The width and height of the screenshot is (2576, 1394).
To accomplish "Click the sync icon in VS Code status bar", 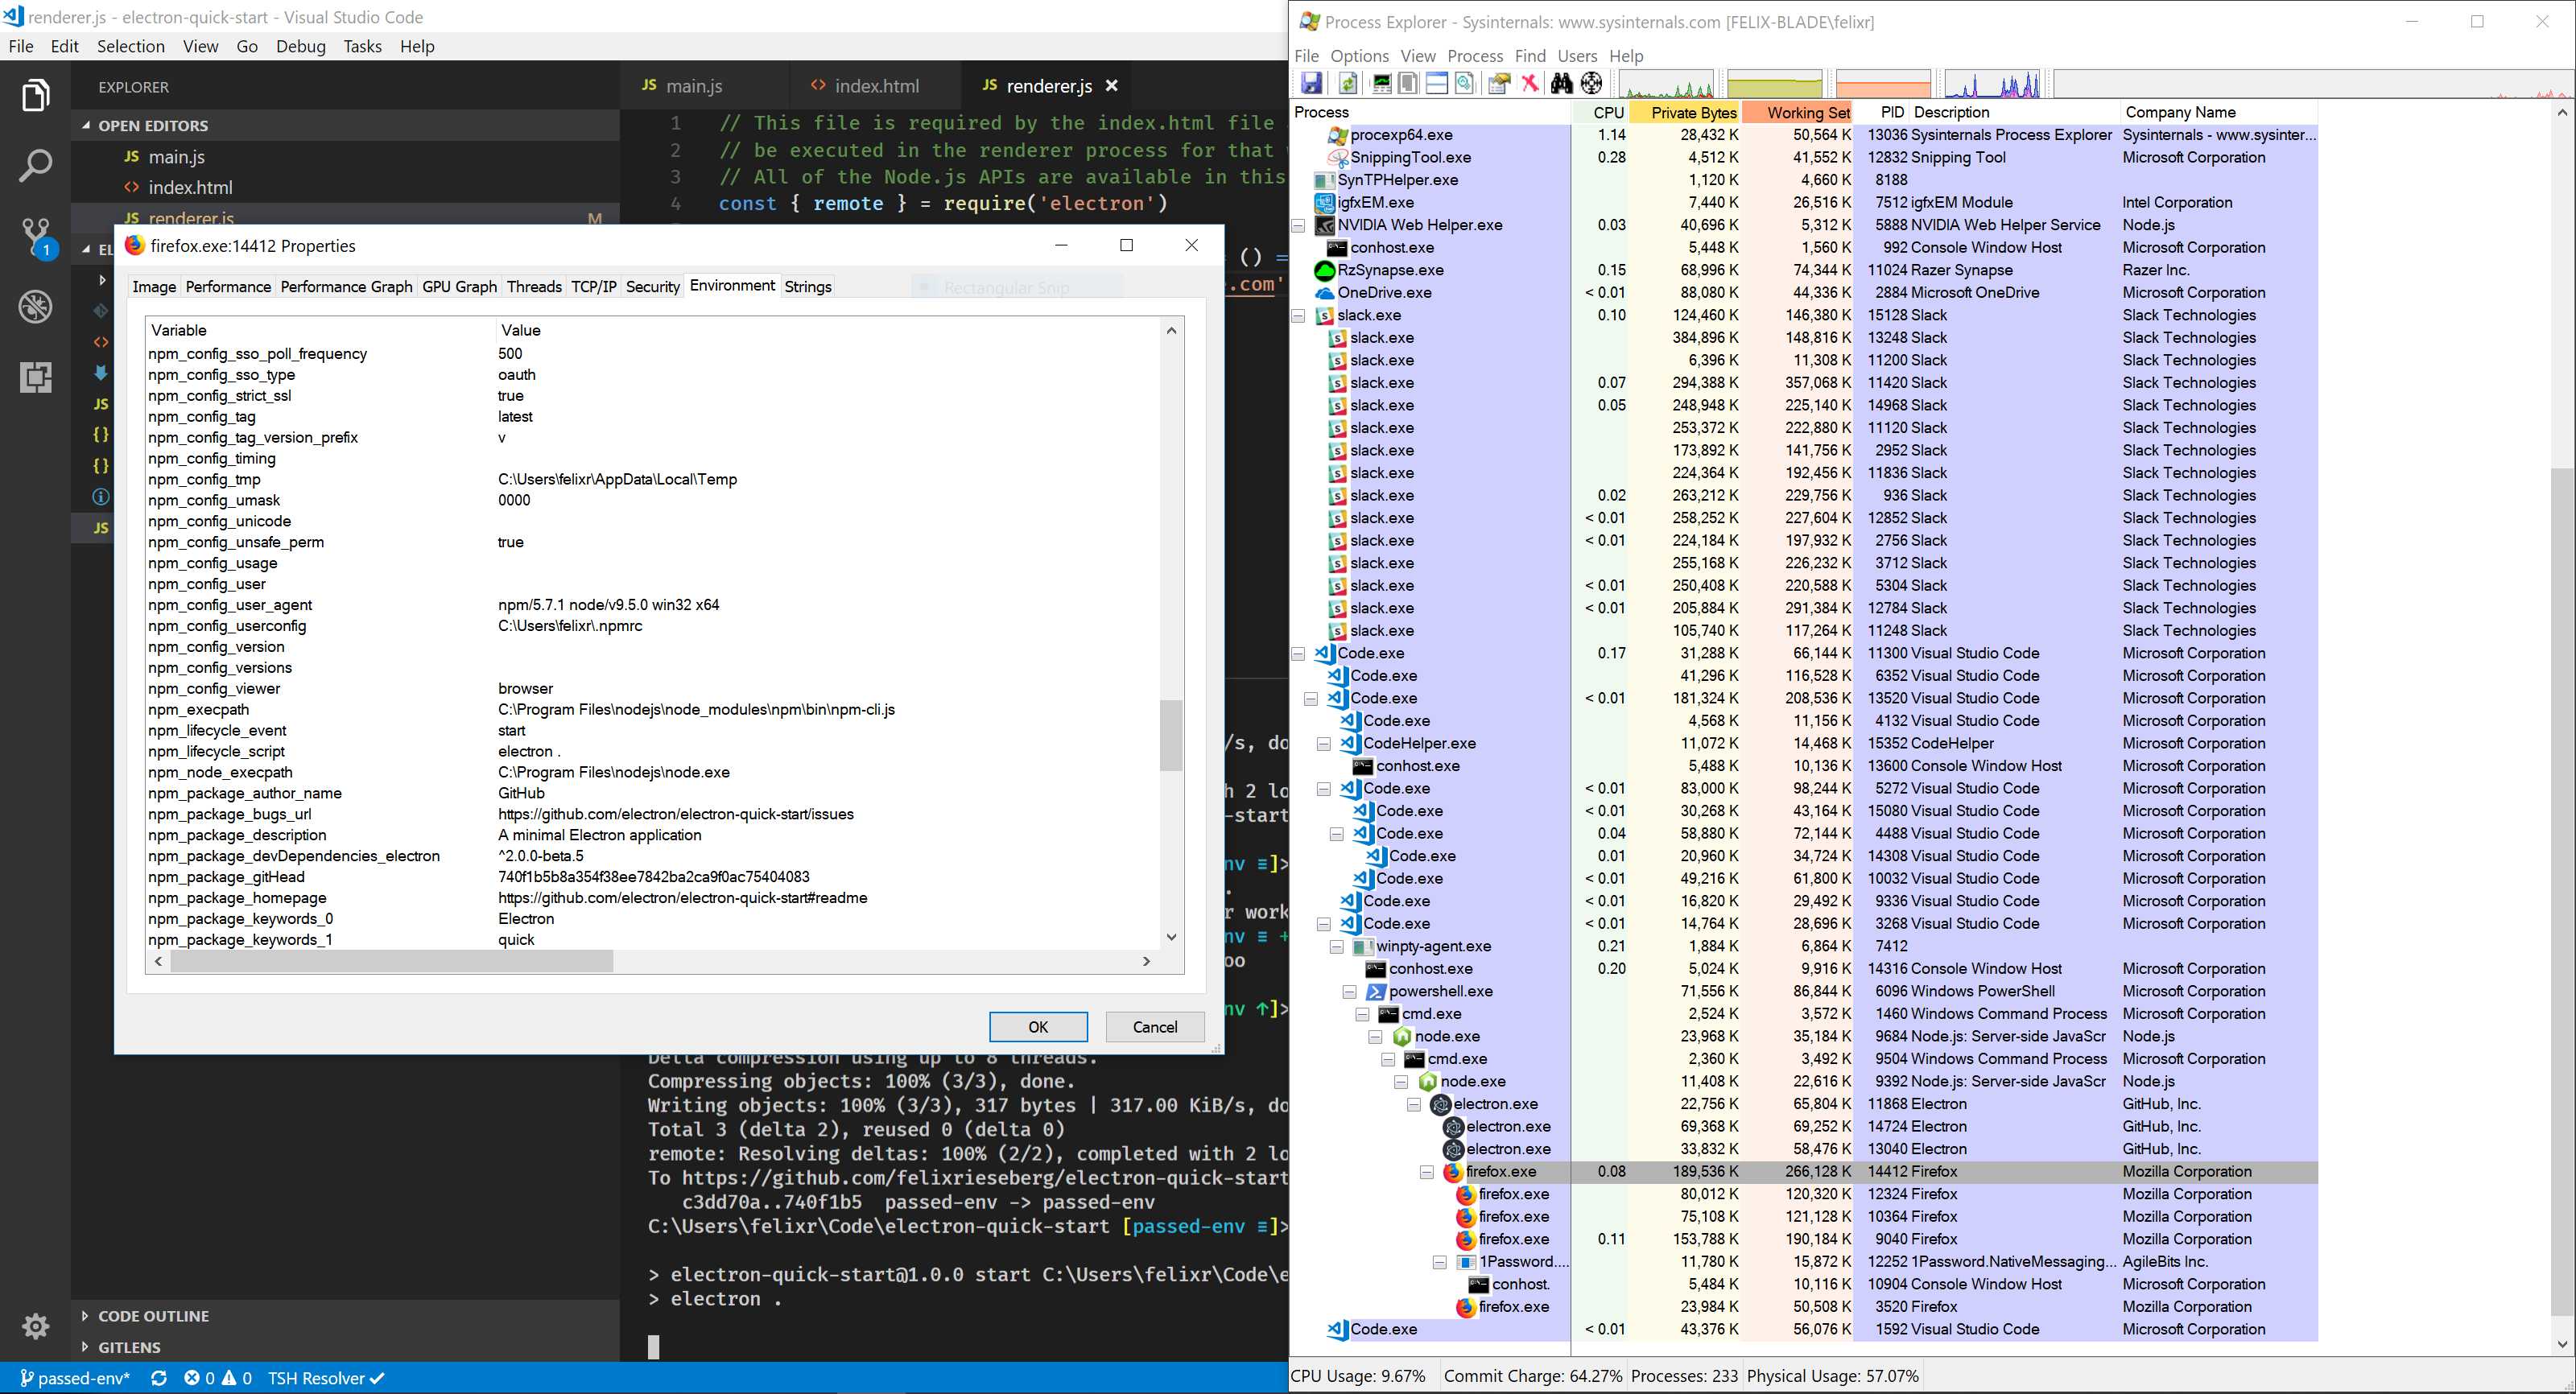I will pos(160,1378).
